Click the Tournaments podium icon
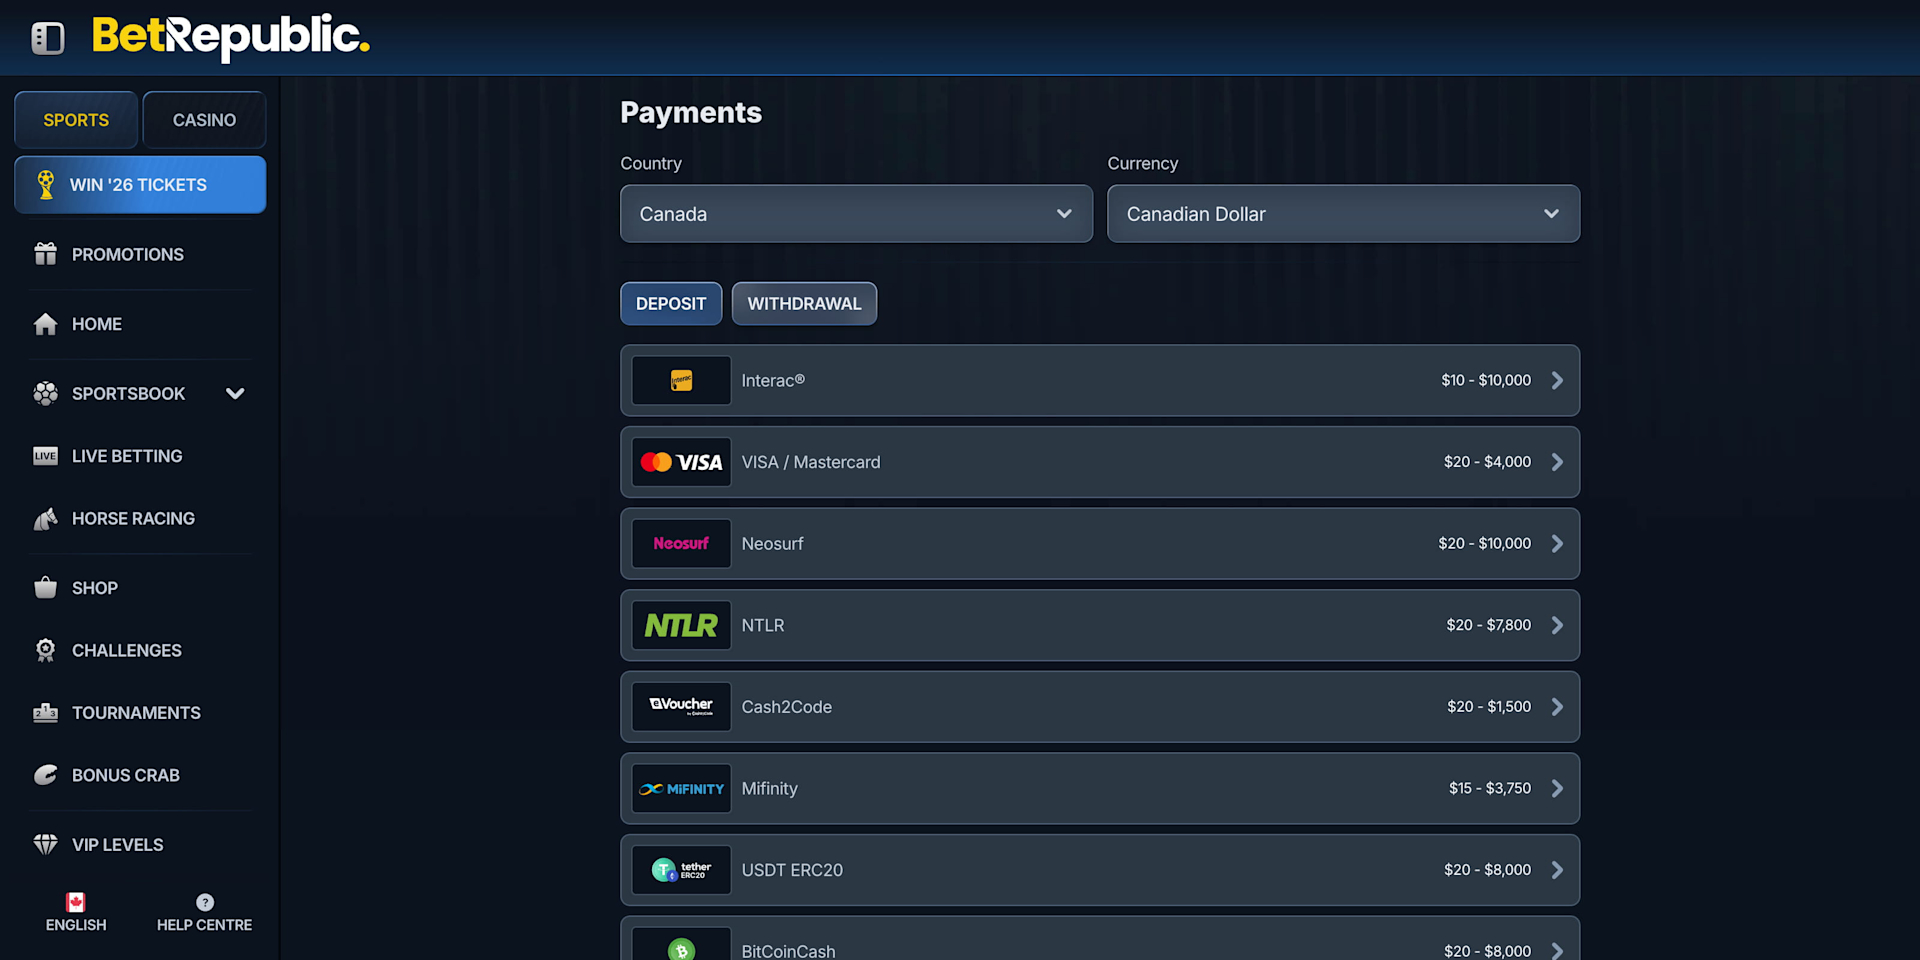This screenshot has width=1920, height=960. 46,713
